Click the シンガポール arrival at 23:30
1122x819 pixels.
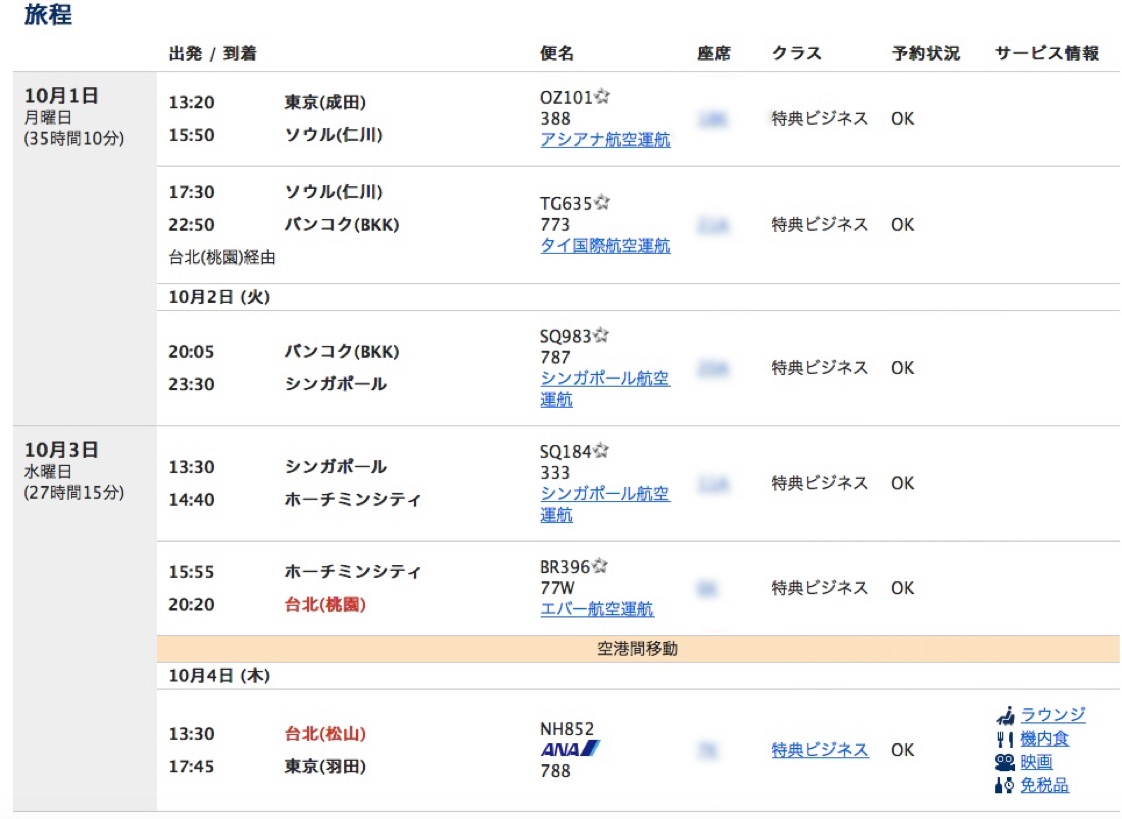(336, 384)
